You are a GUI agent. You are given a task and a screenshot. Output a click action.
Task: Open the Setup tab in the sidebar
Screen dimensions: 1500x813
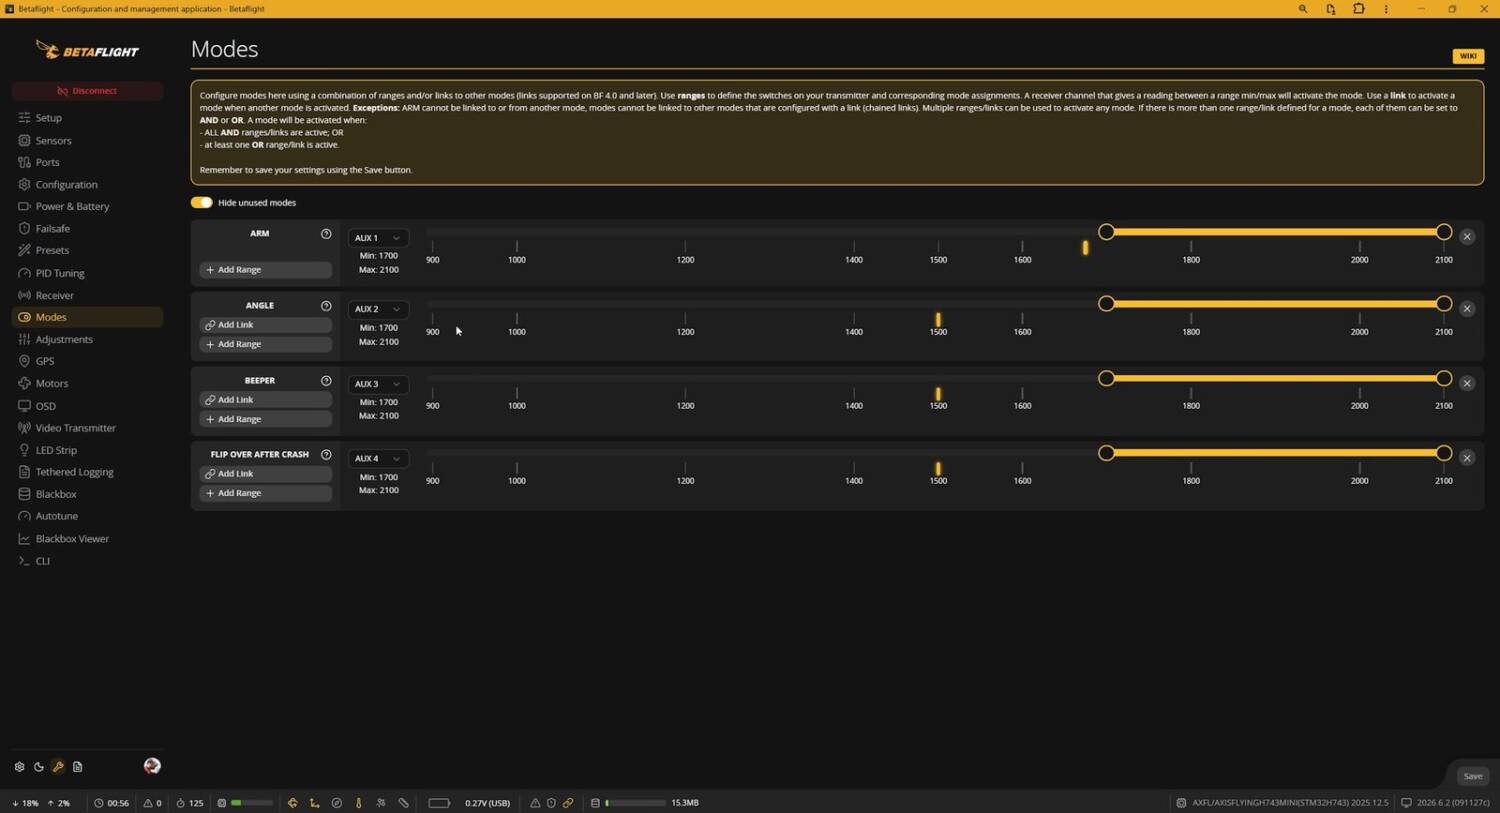[x=87, y=118]
